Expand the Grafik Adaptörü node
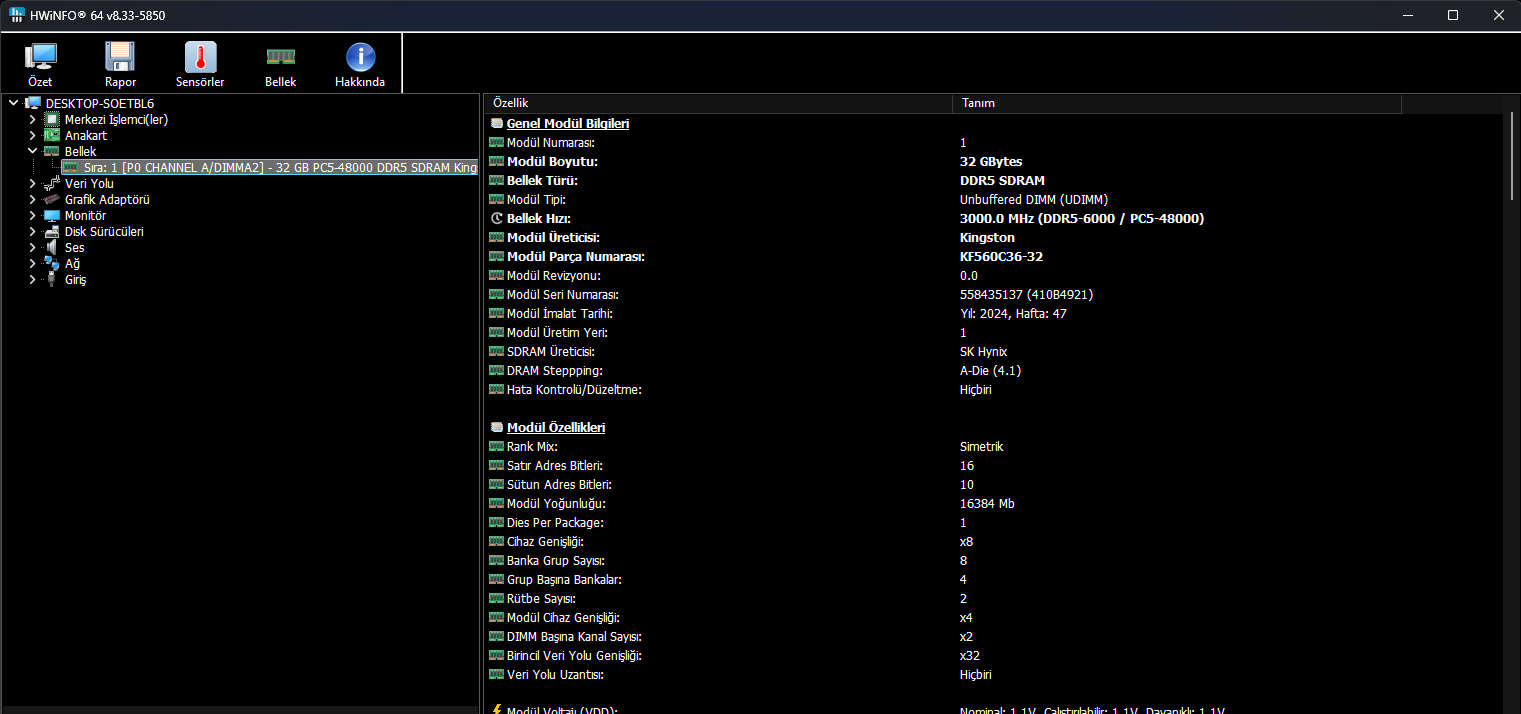 (x=32, y=199)
